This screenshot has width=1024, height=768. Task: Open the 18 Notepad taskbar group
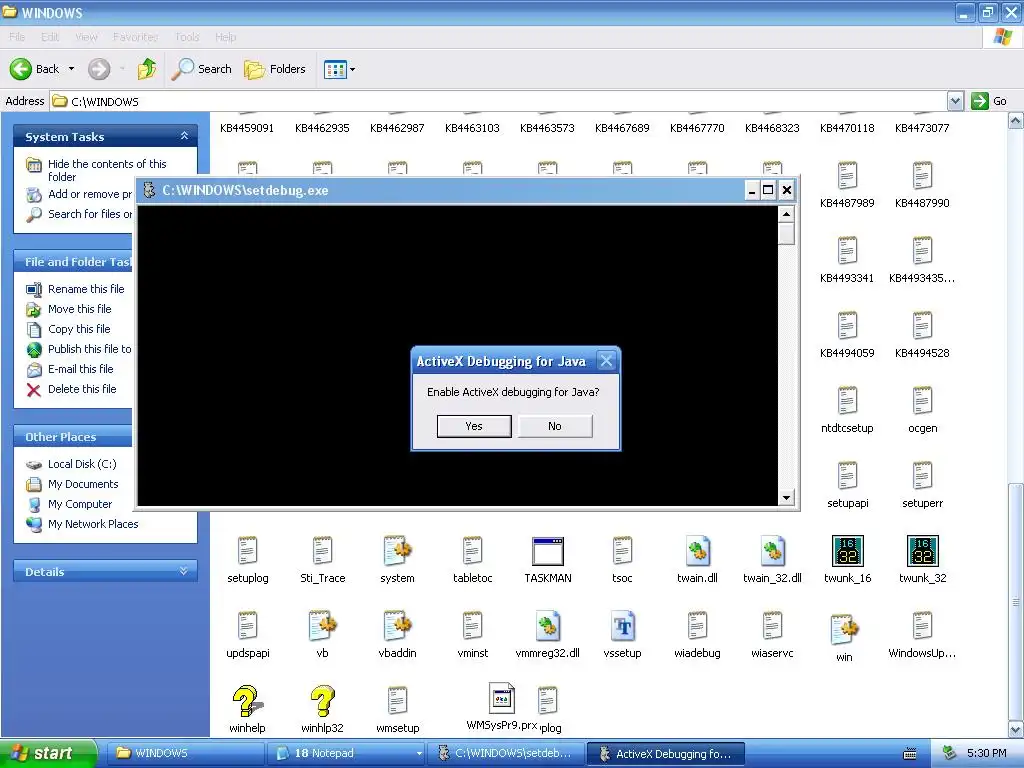click(346, 753)
